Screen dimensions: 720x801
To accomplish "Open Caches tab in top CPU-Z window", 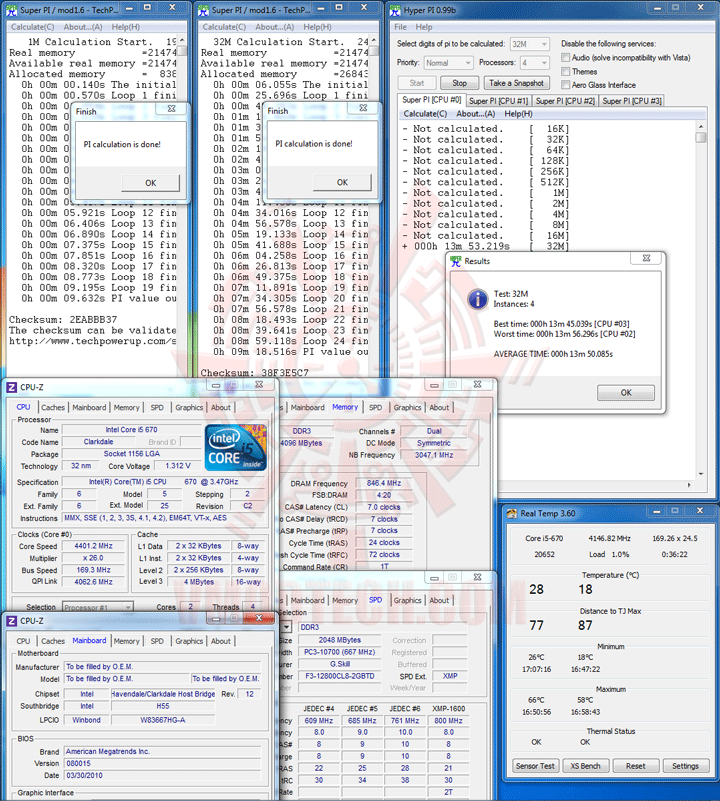I will [53, 407].
